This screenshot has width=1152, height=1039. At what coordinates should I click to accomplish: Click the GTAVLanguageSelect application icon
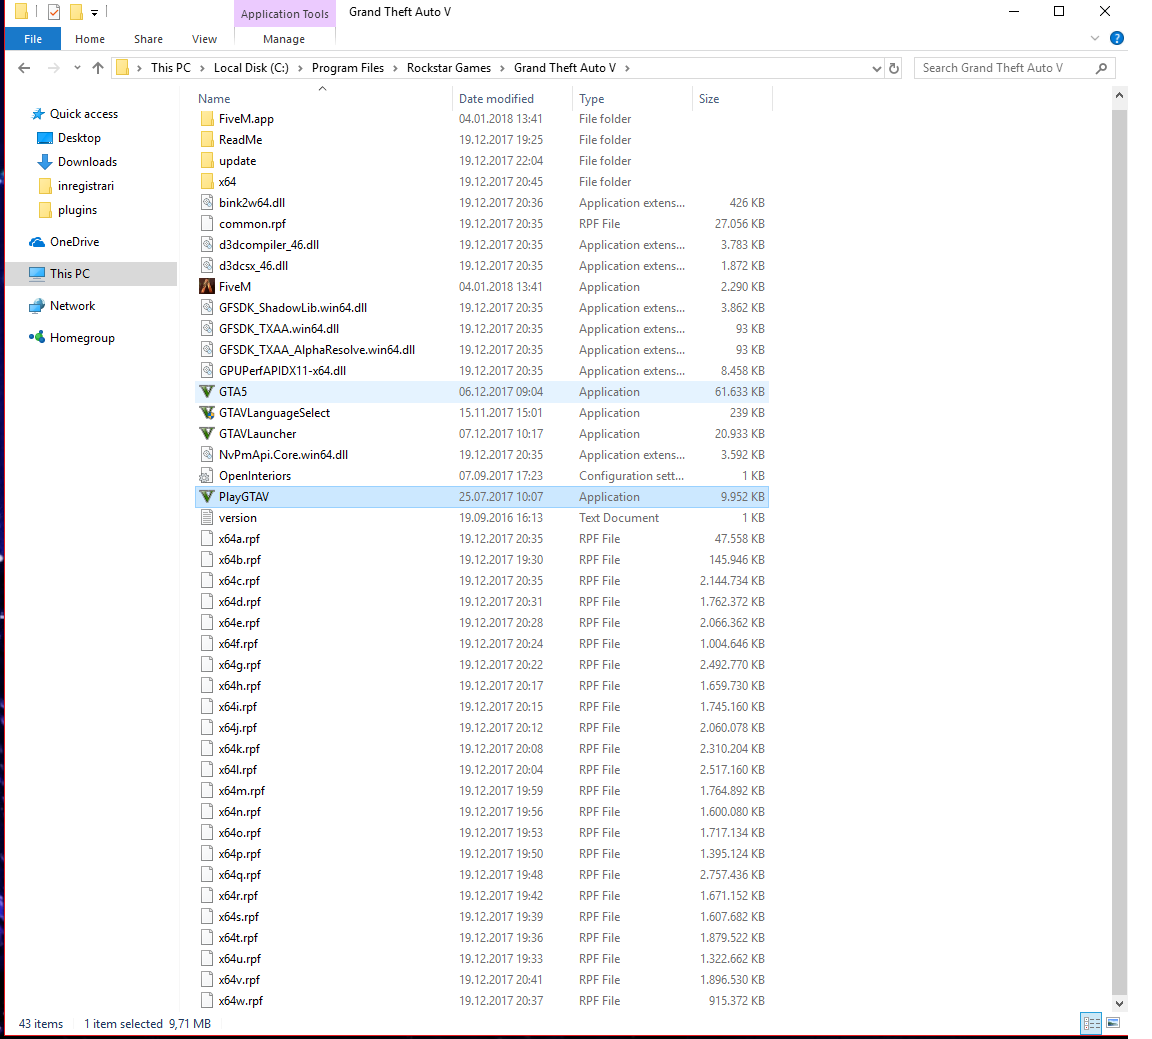(206, 413)
